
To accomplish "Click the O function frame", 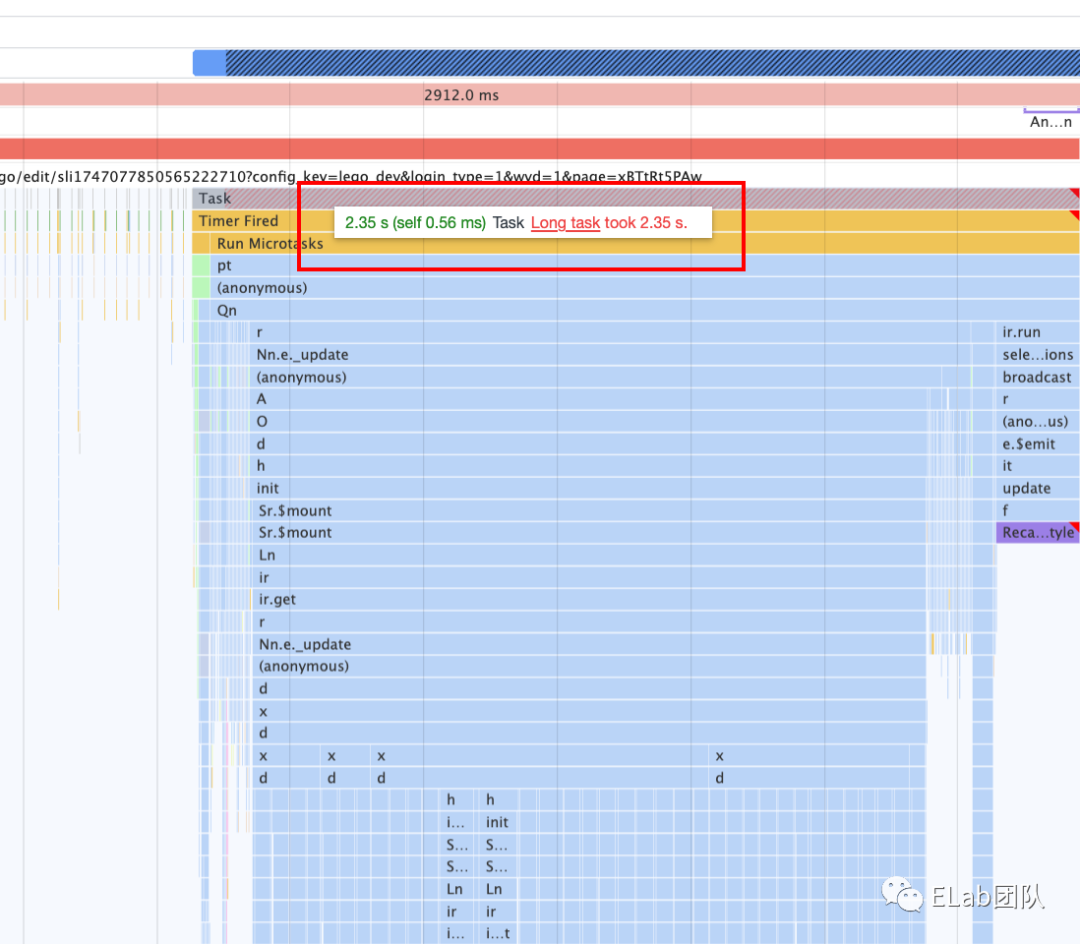I will (590, 421).
